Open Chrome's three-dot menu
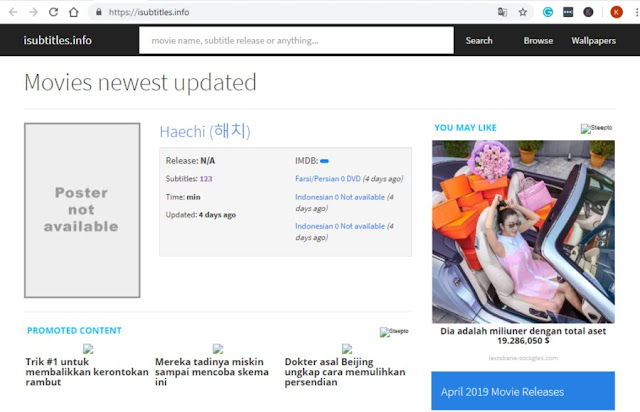The height and width of the screenshot is (412, 640). 636,12
